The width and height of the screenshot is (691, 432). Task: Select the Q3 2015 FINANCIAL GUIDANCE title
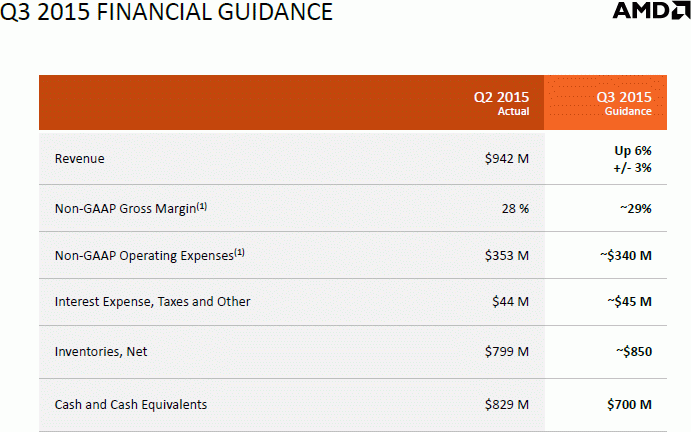click(x=166, y=11)
